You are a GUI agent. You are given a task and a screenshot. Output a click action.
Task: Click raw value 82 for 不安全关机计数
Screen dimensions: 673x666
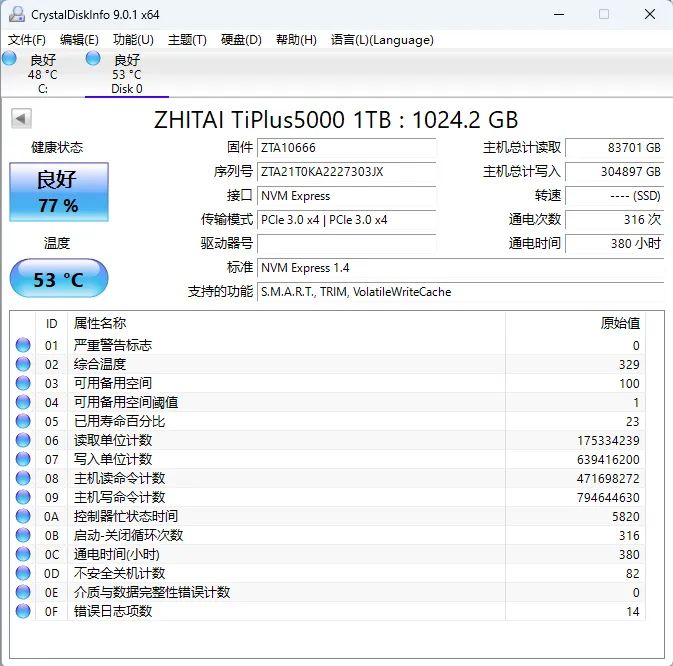tap(633, 573)
